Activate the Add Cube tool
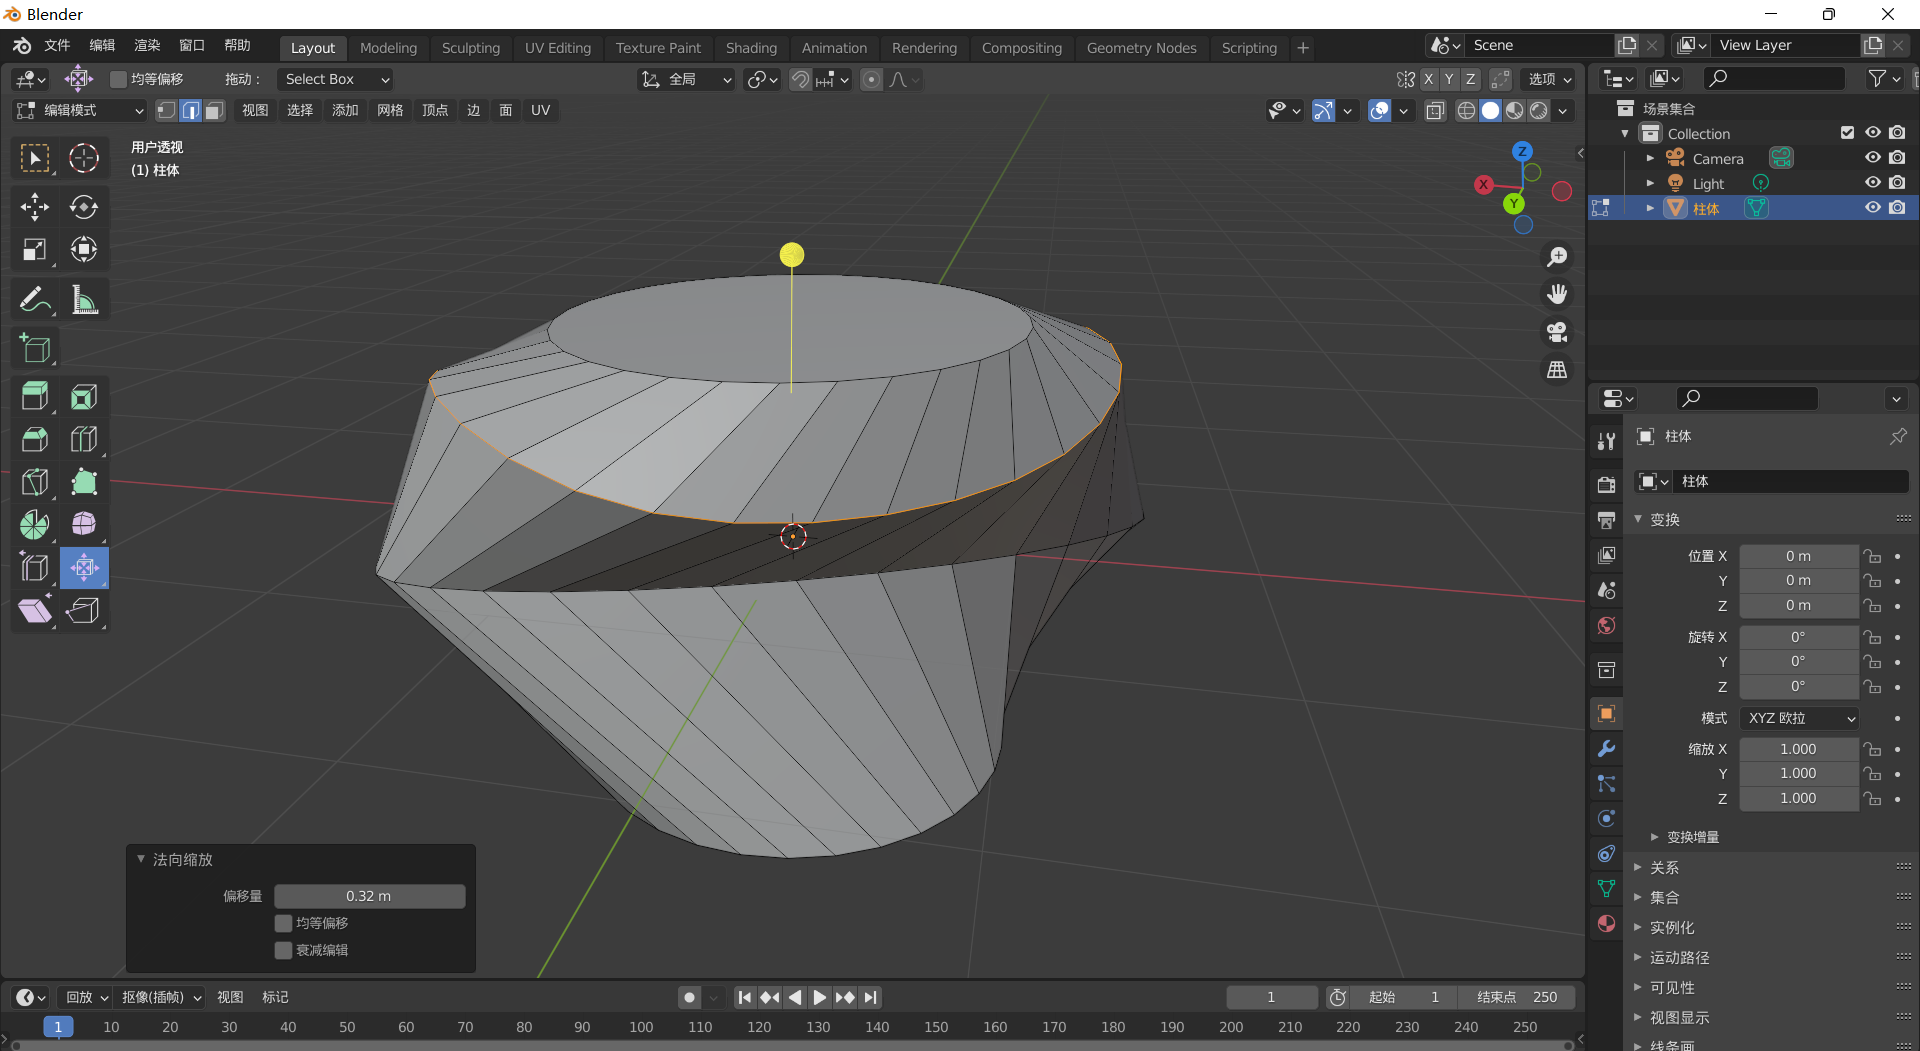The width and height of the screenshot is (1920, 1051). pyautogui.click(x=35, y=348)
